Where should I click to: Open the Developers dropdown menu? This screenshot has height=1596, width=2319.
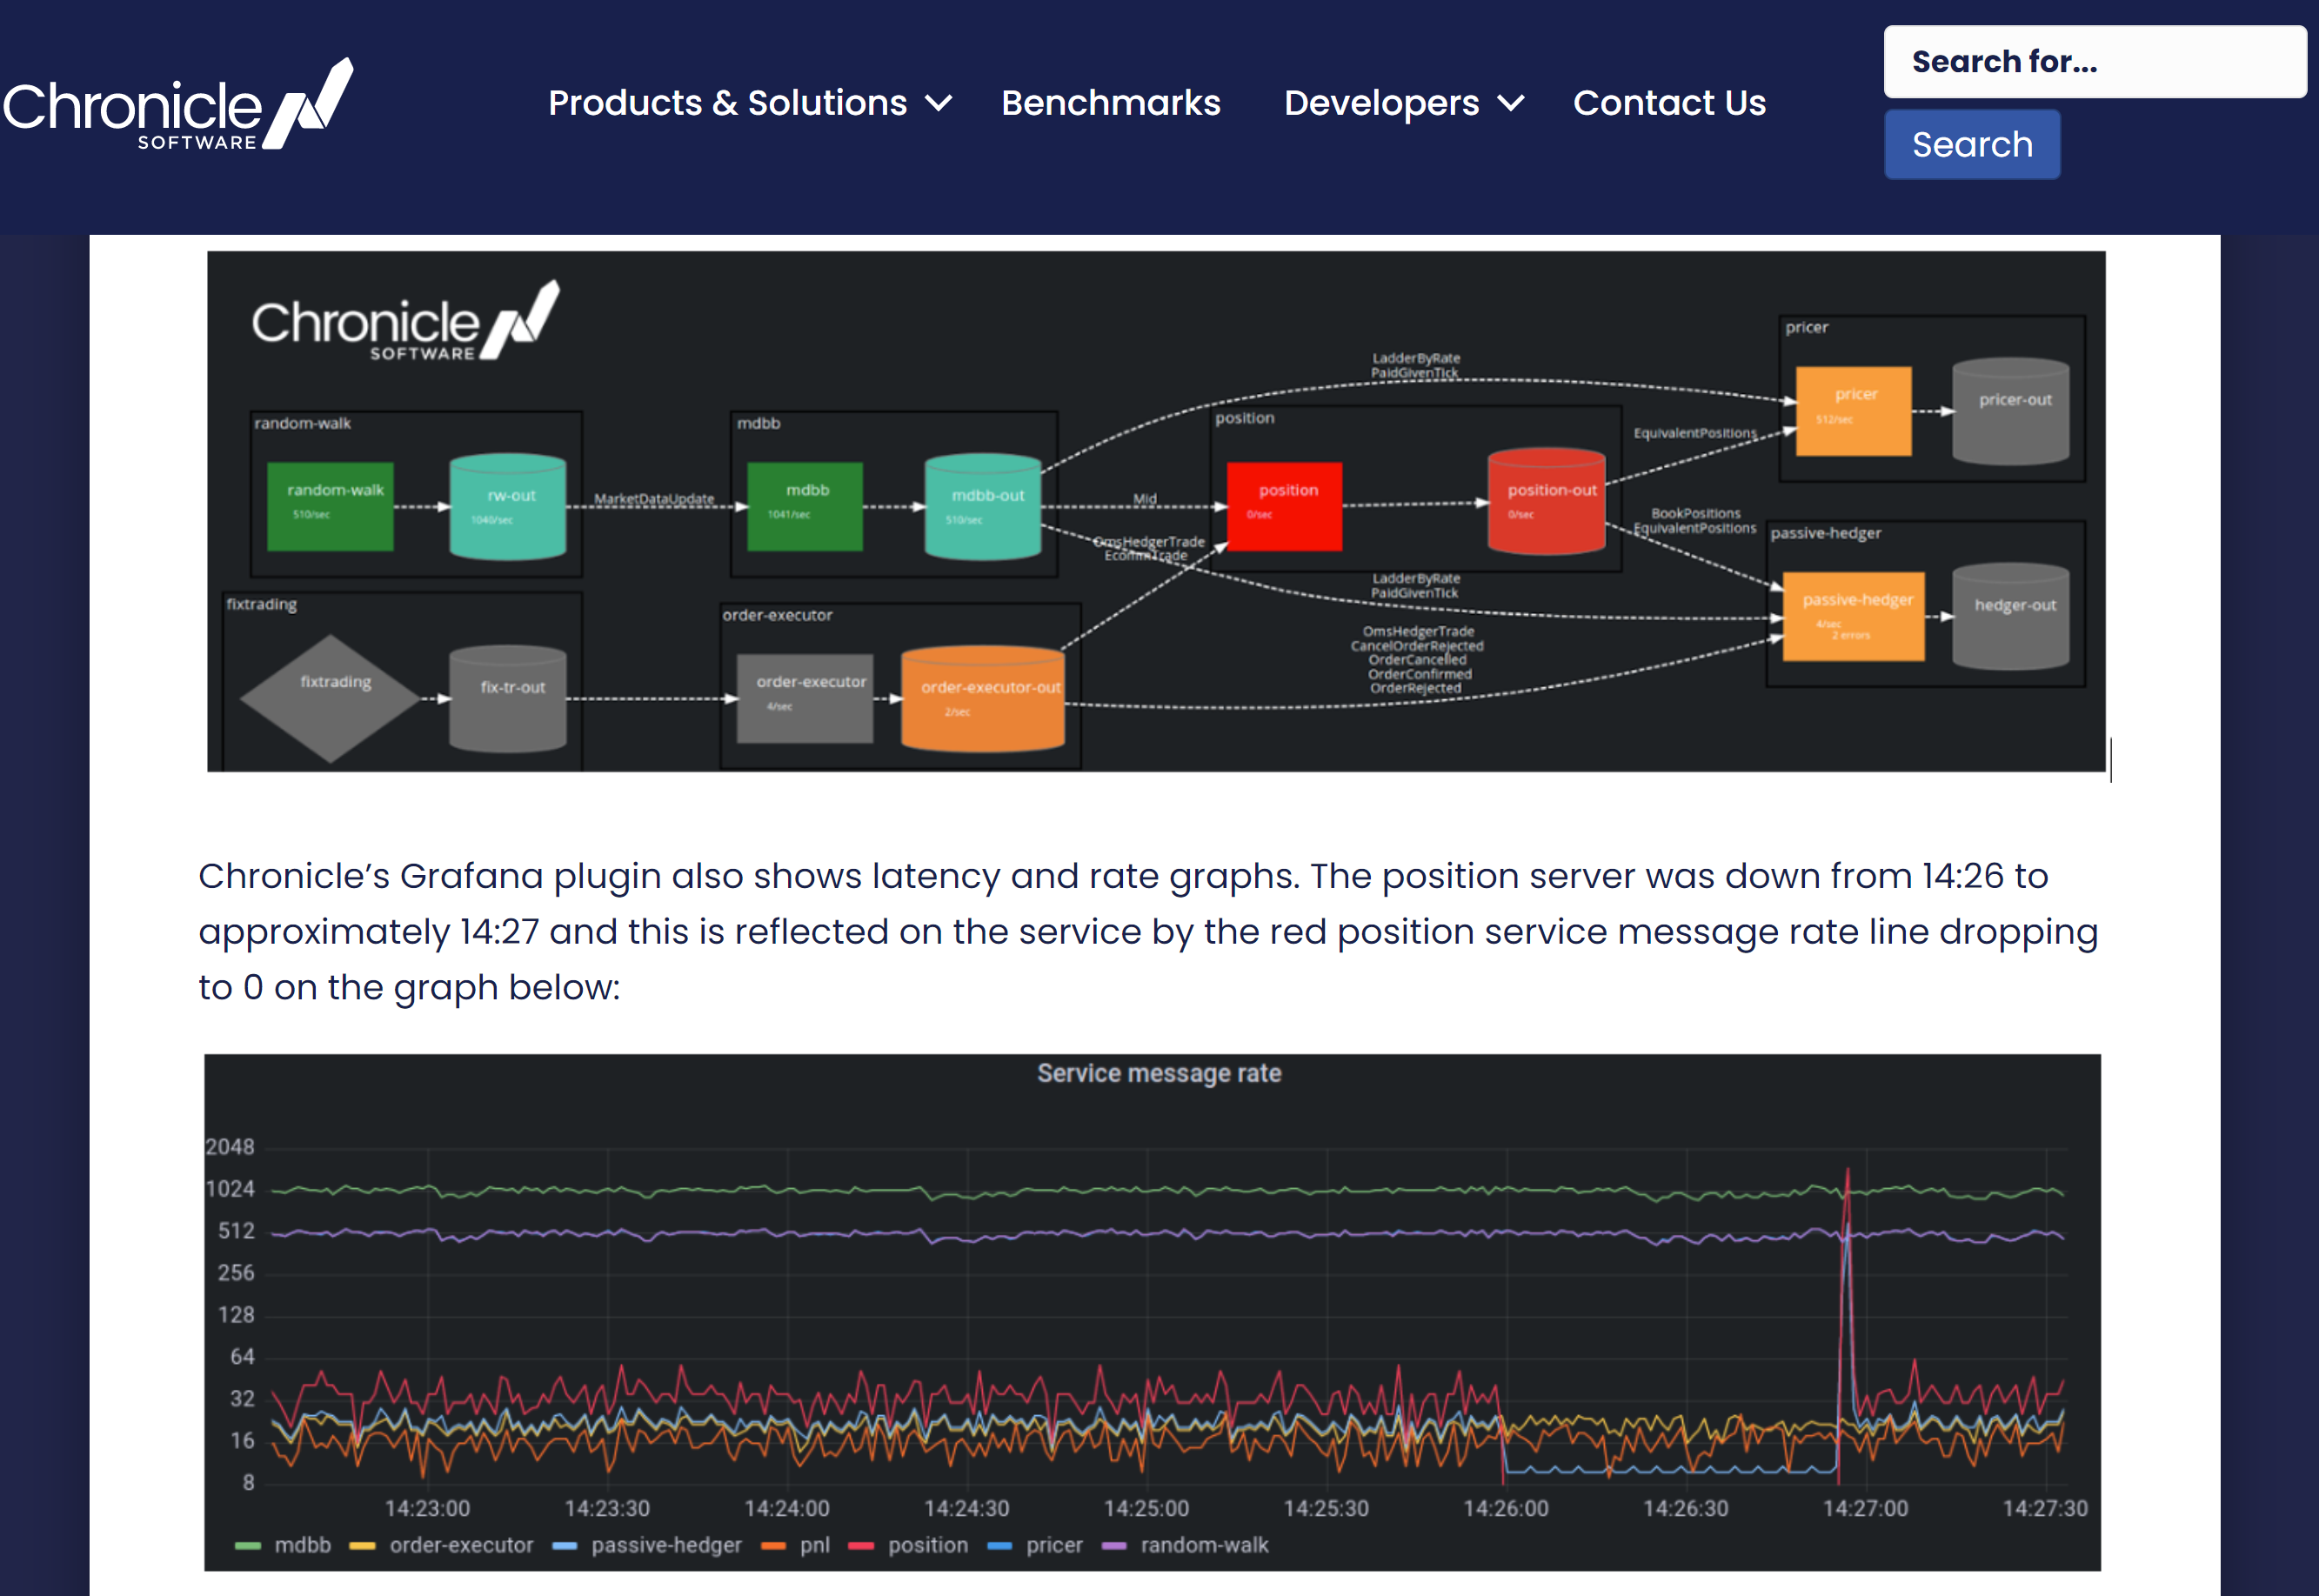point(1382,103)
